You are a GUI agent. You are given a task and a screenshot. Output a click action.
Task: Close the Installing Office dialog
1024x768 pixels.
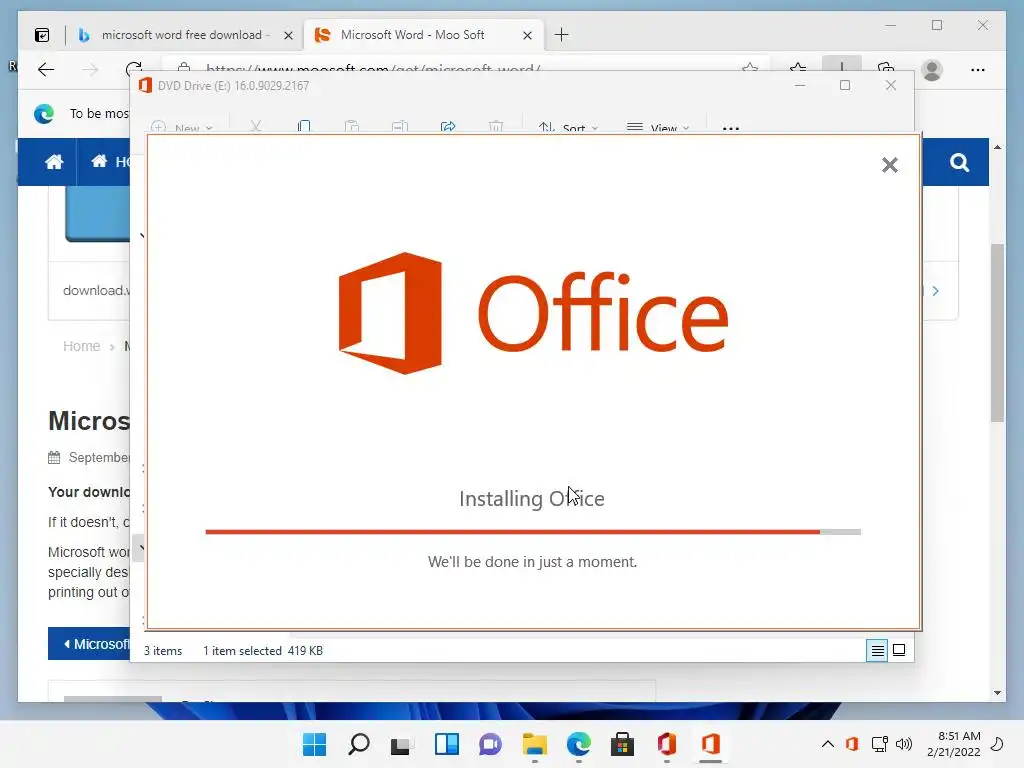coord(889,165)
